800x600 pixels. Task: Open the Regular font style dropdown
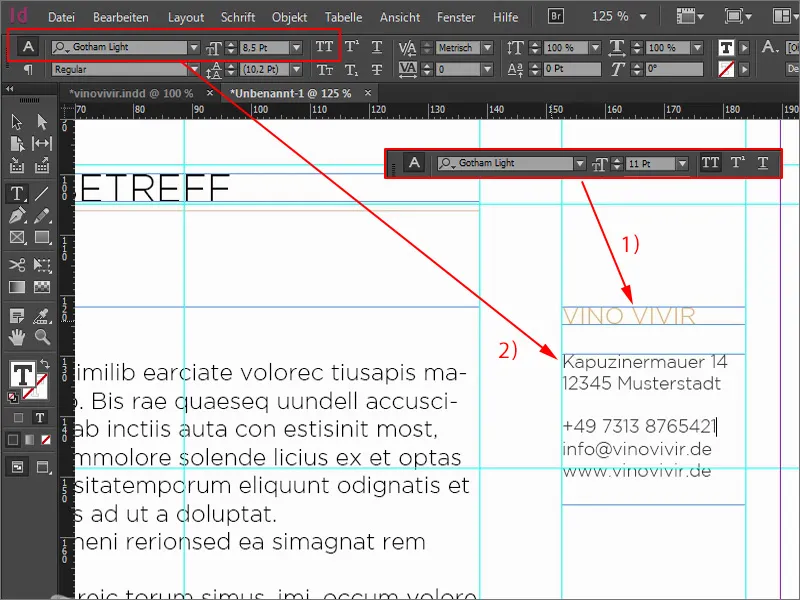(194, 69)
